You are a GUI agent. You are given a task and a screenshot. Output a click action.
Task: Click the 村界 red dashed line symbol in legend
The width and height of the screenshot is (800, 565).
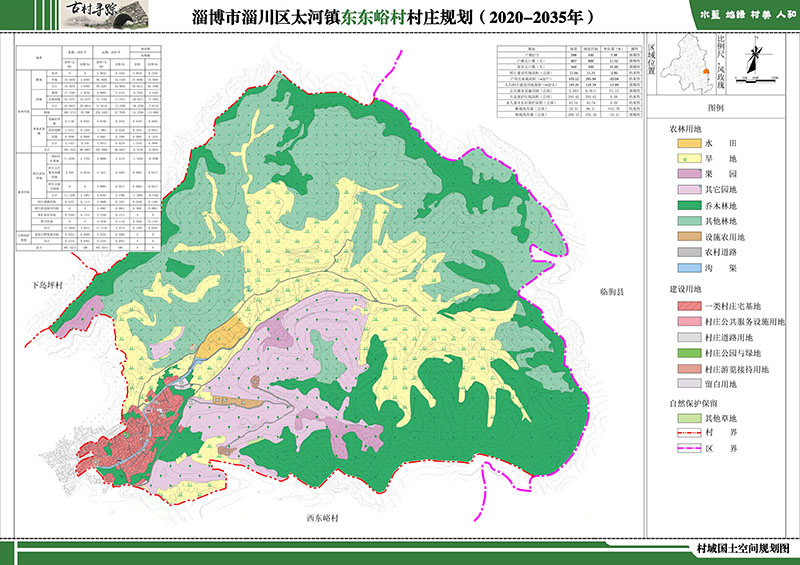pyautogui.click(x=689, y=433)
